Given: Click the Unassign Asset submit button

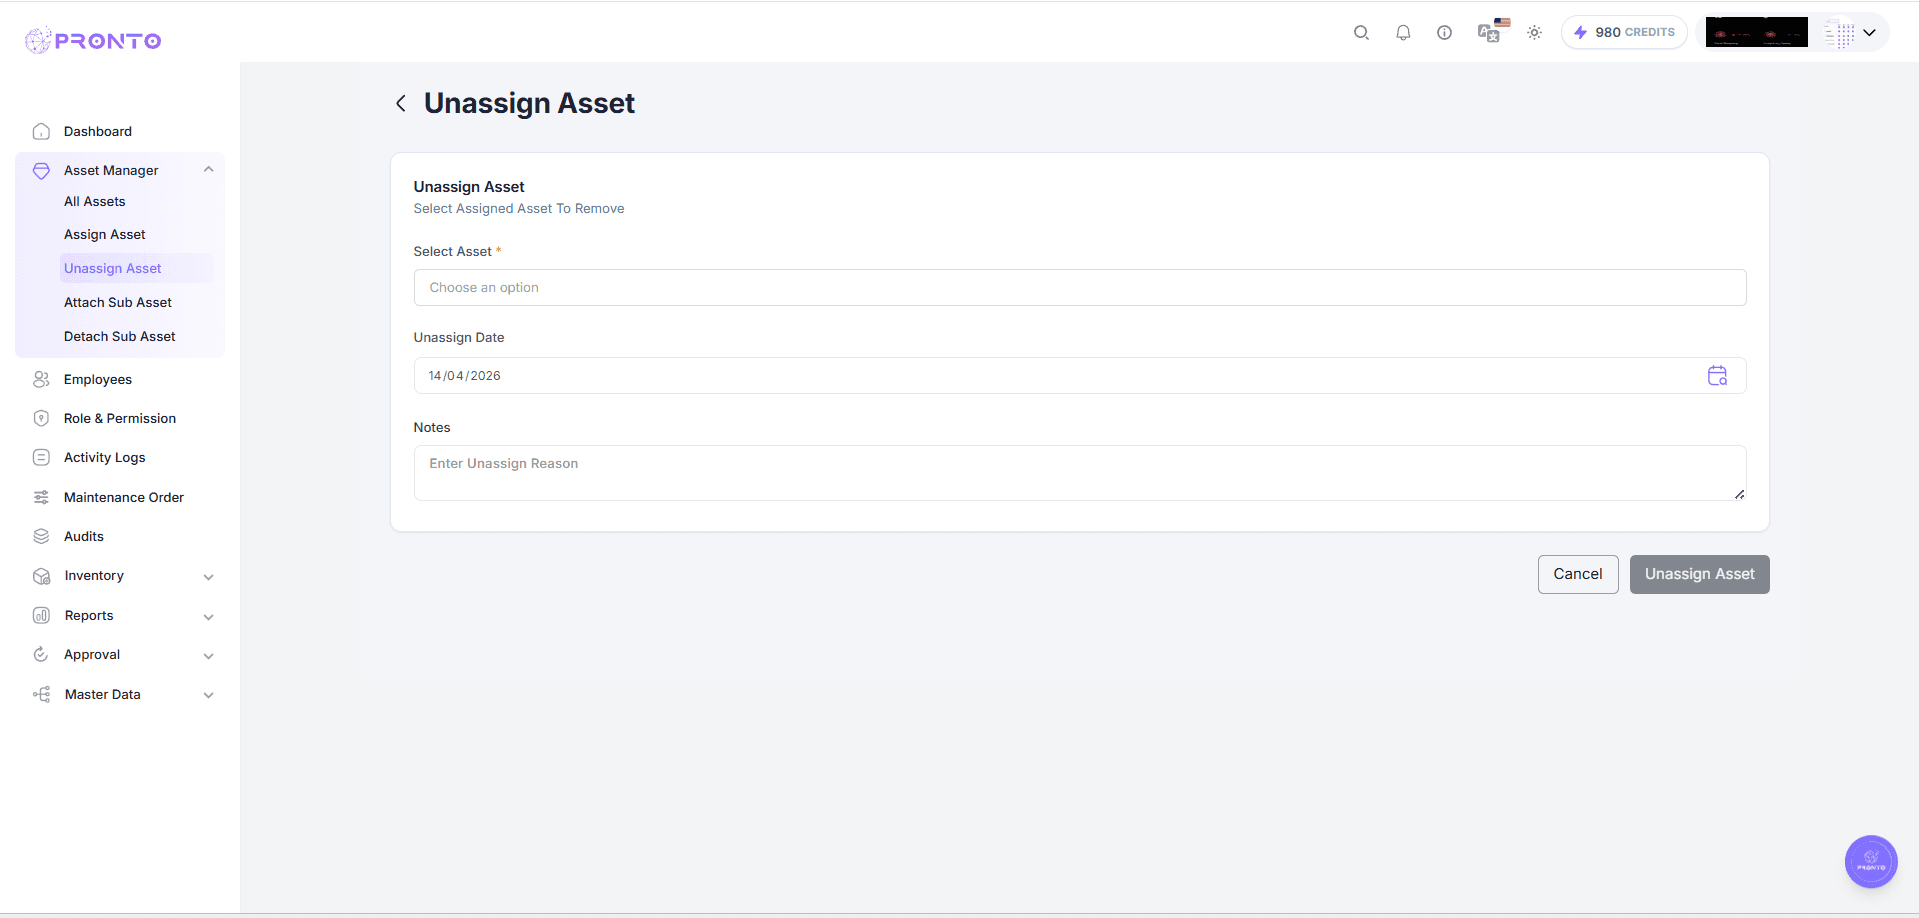Looking at the screenshot, I should point(1698,574).
